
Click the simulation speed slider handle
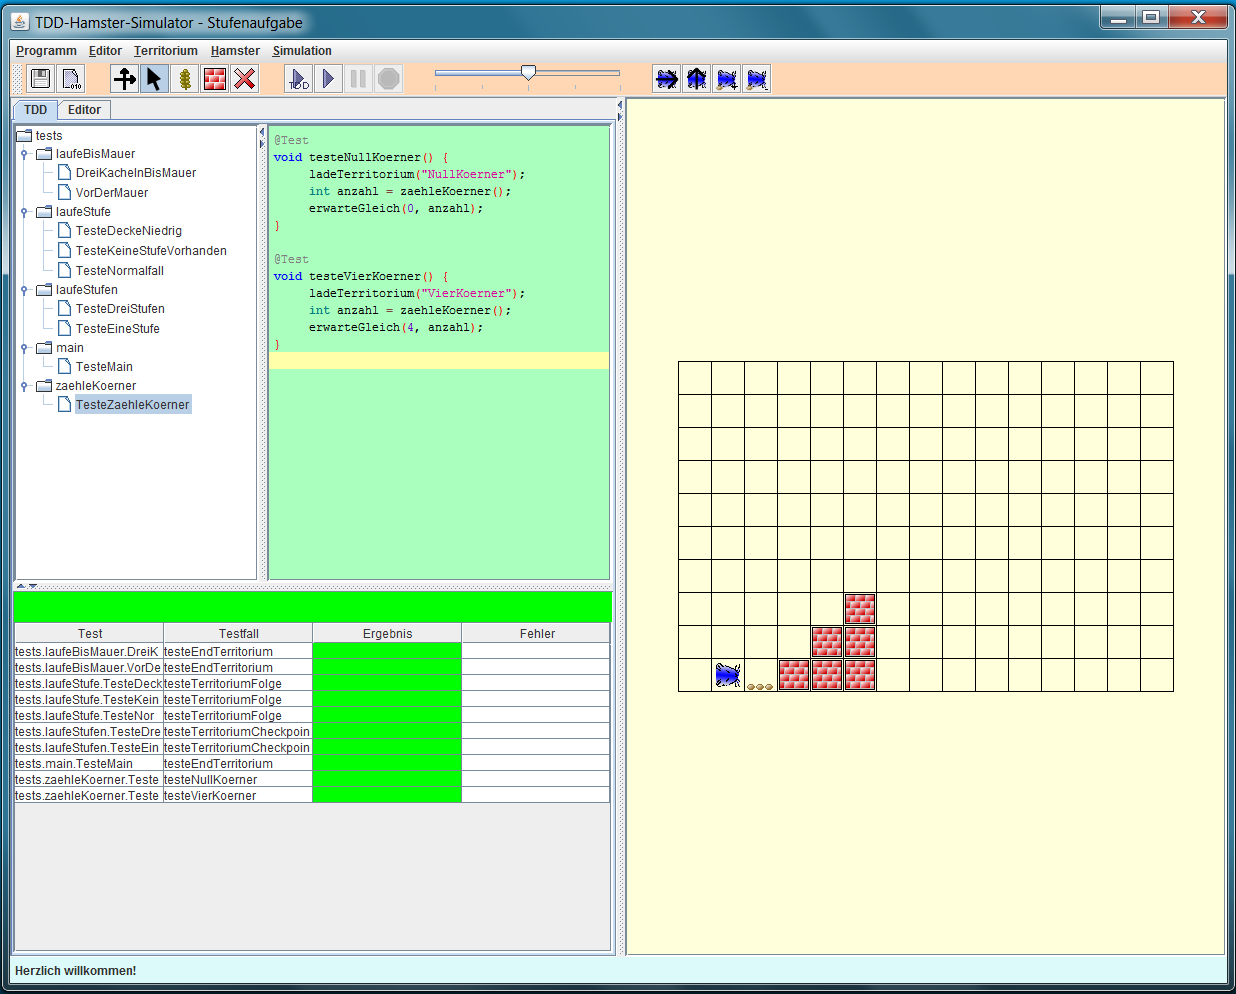528,72
